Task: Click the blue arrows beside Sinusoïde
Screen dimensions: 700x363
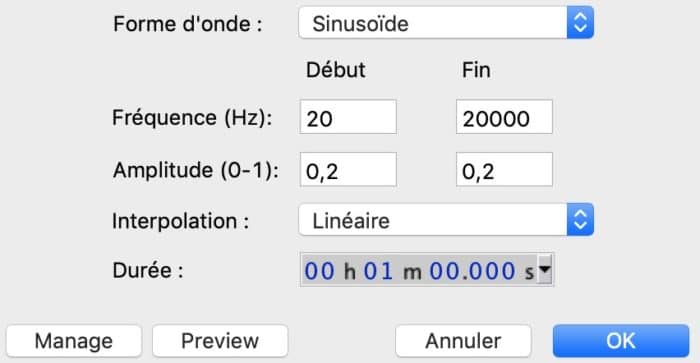Action: coord(580,23)
